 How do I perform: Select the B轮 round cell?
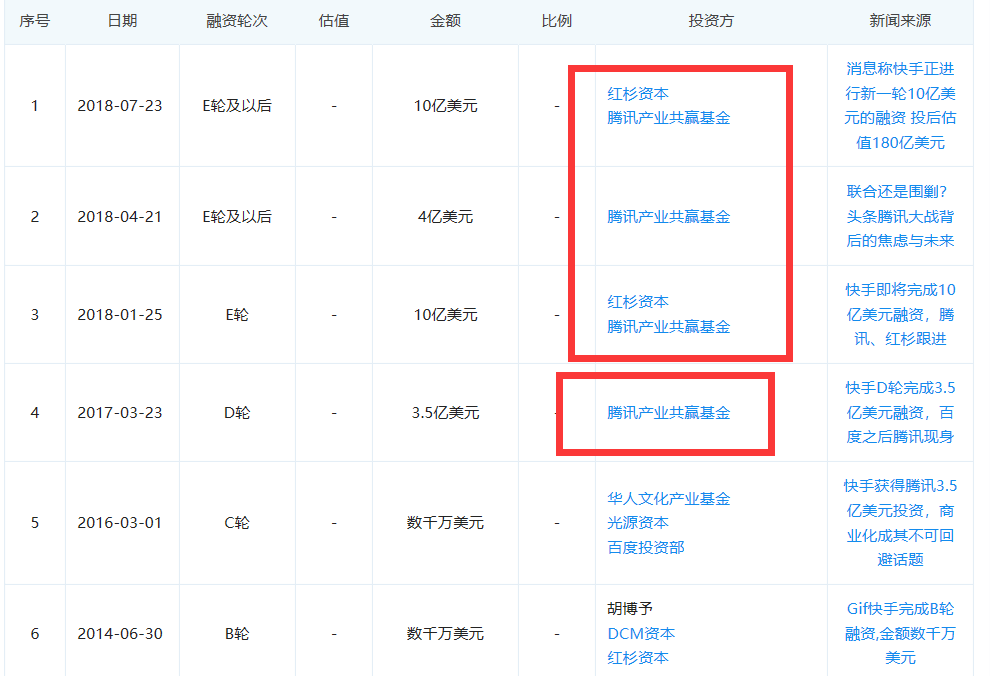[237, 633]
